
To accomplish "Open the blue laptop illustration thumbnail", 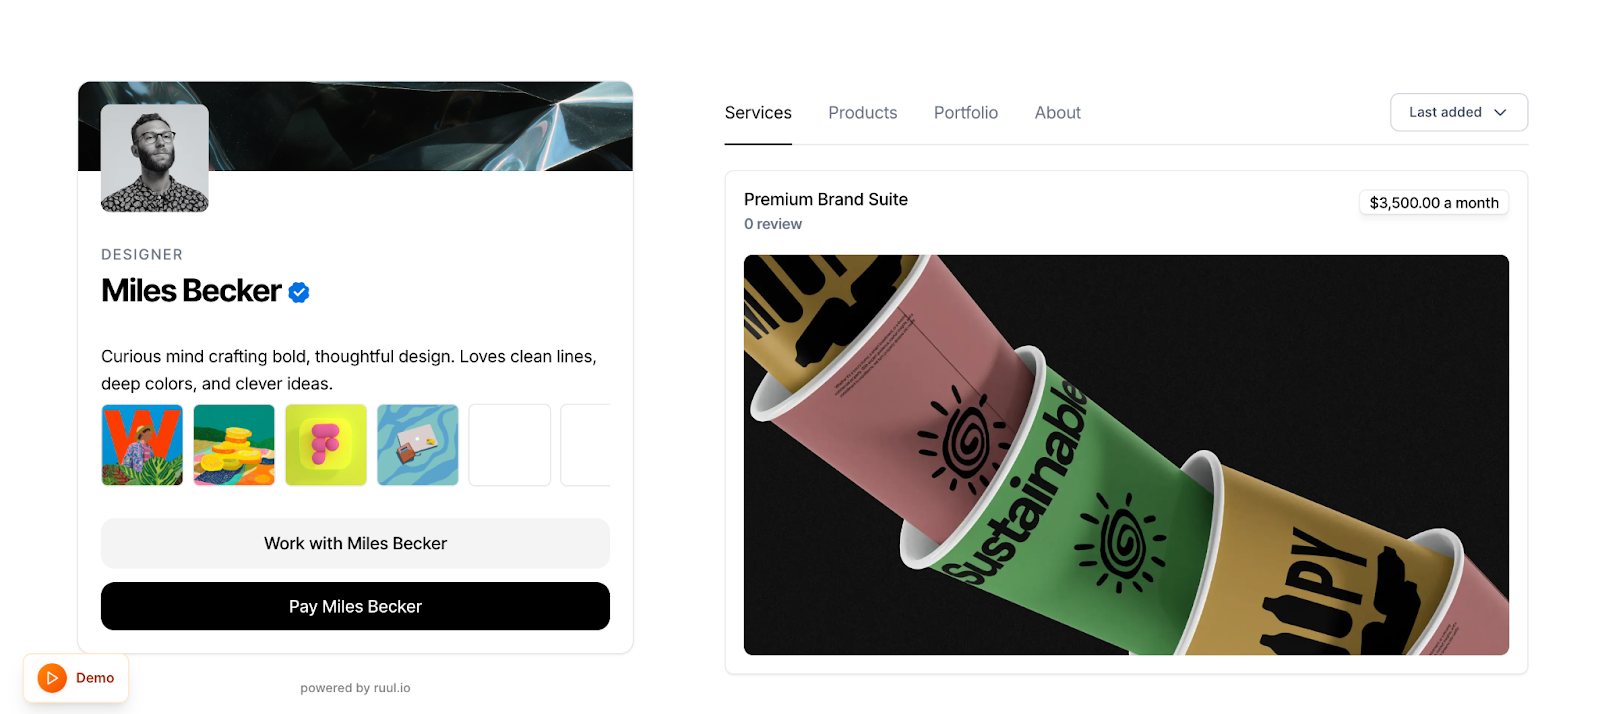I will tap(418, 445).
